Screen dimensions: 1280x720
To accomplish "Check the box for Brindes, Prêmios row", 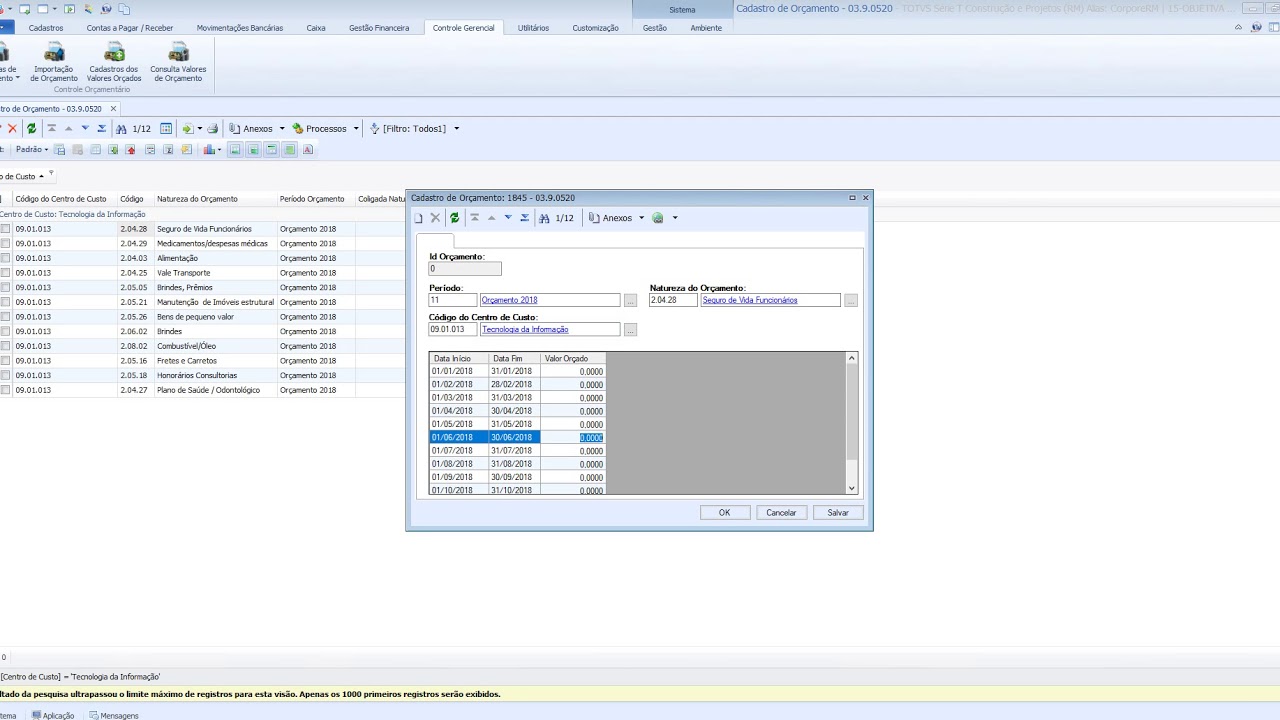I will coord(5,287).
